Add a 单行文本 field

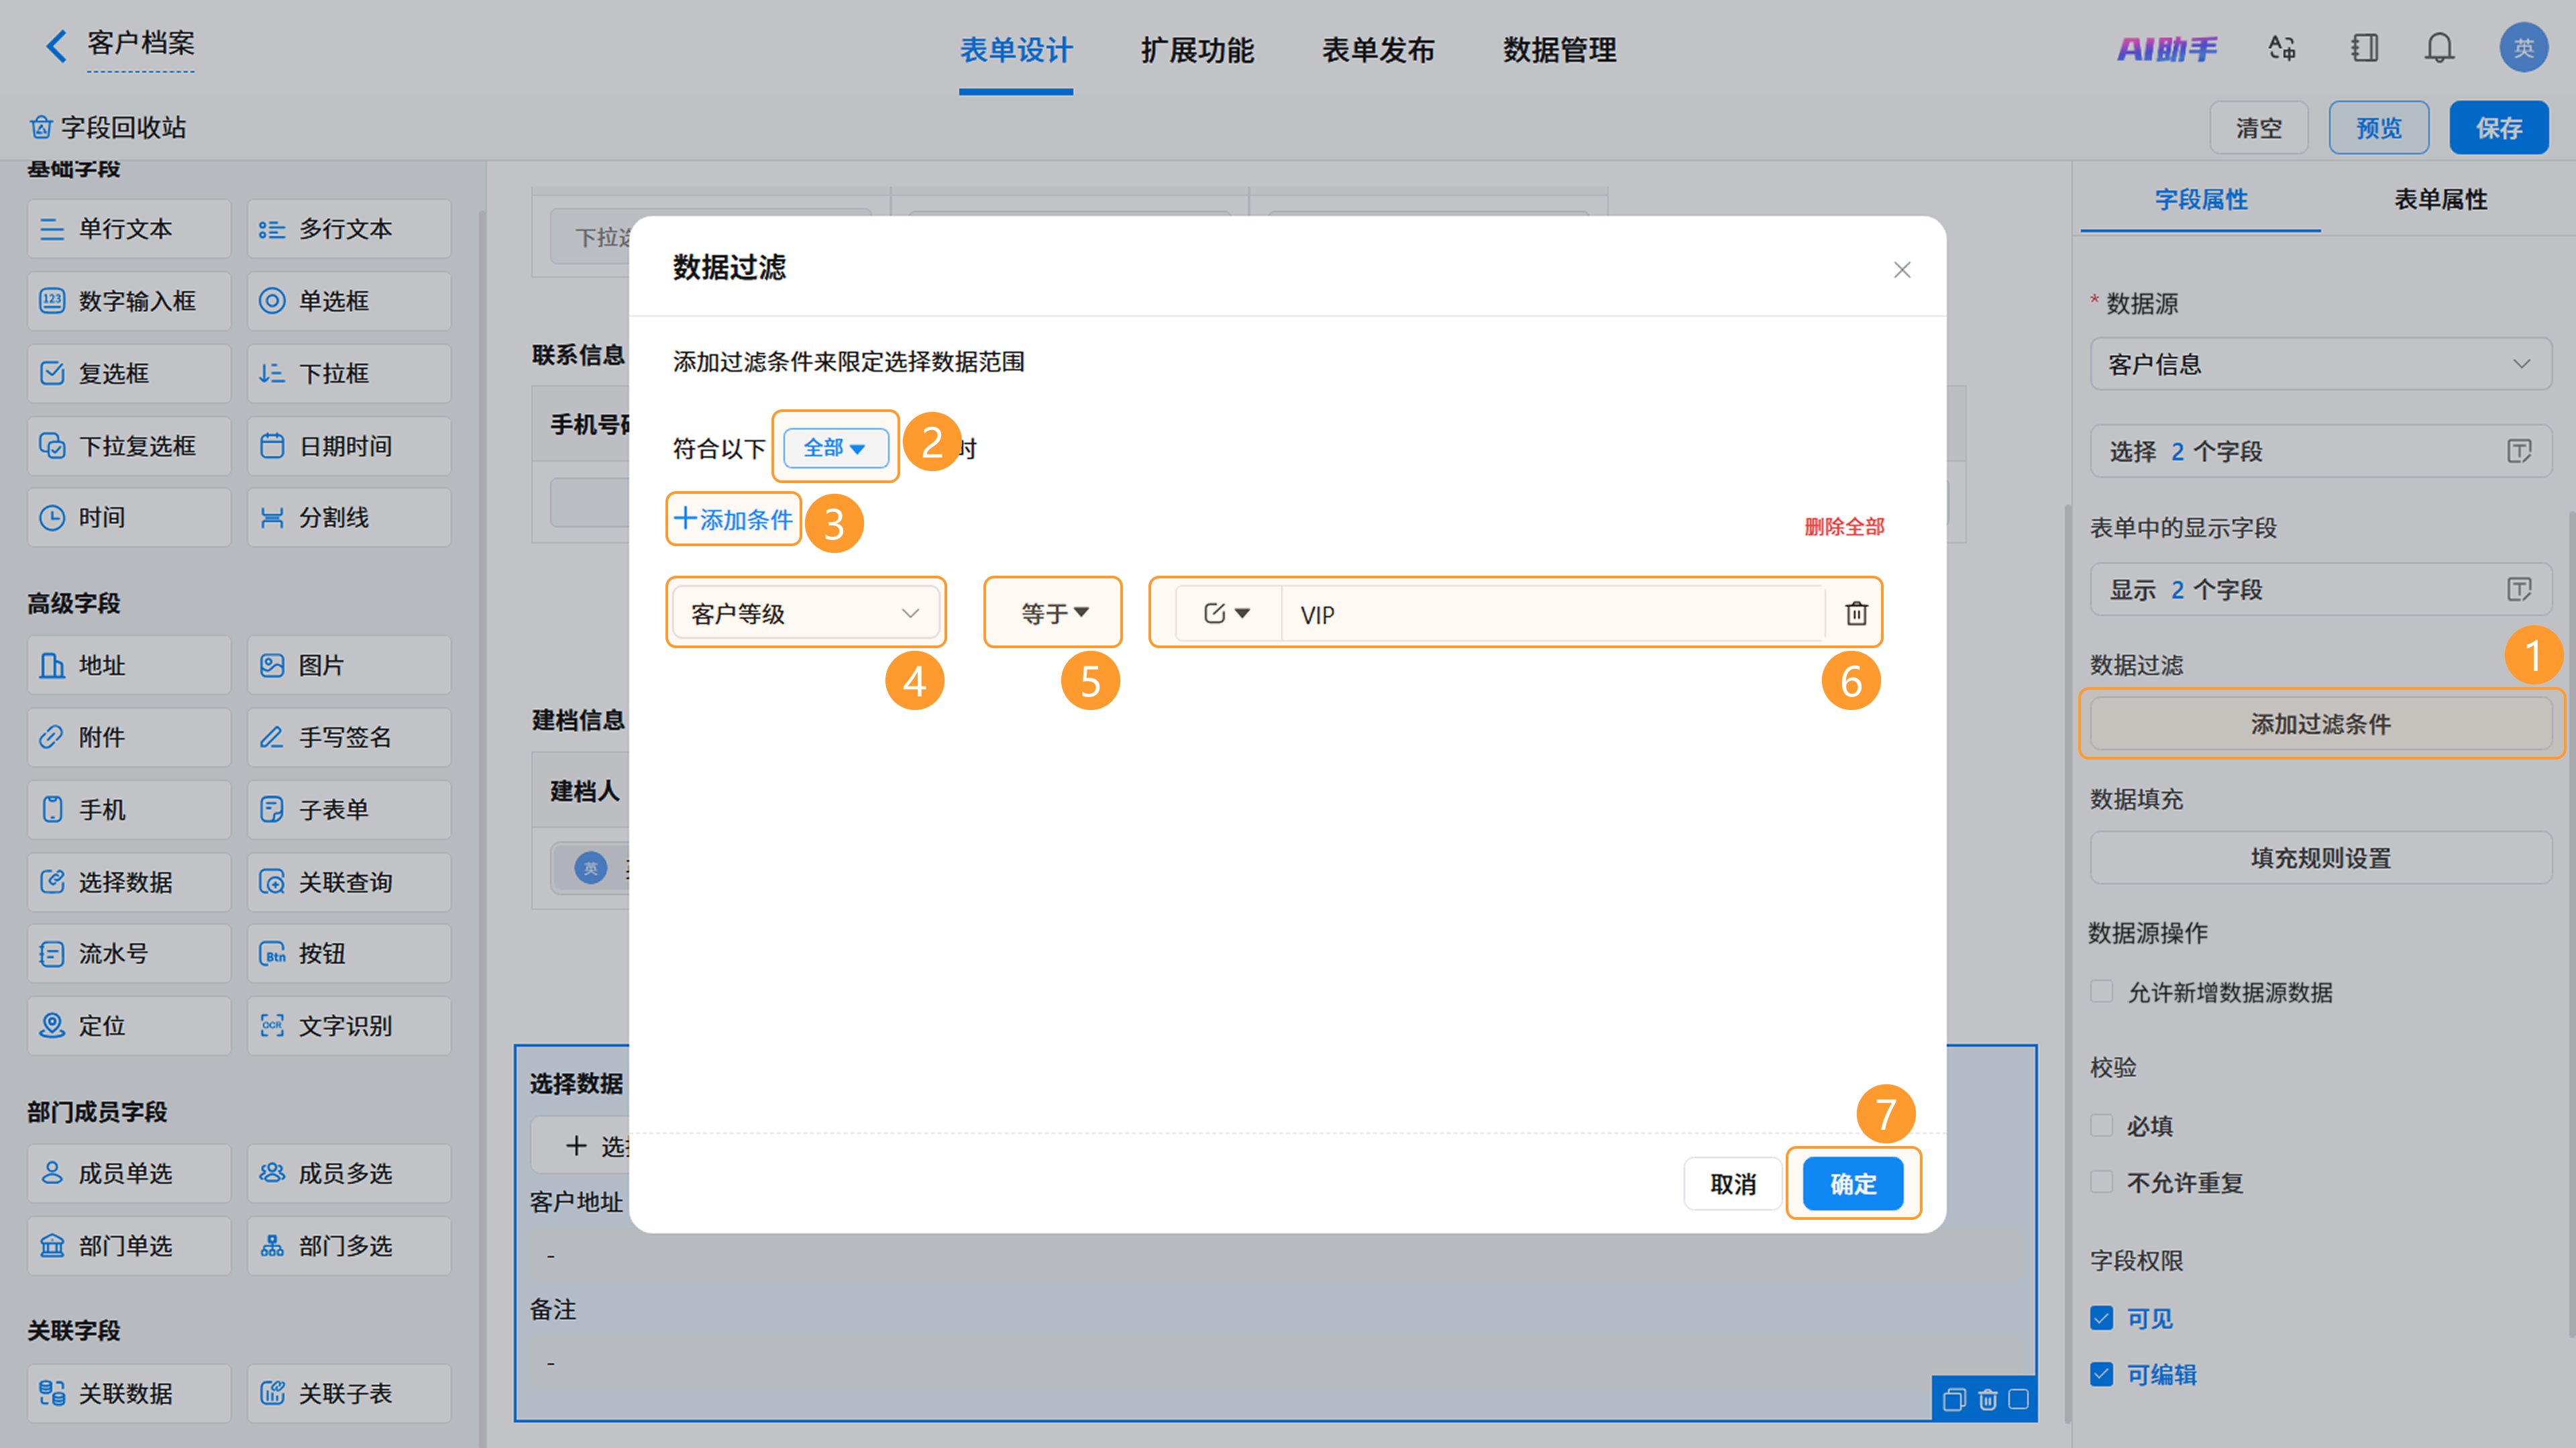click(x=129, y=229)
